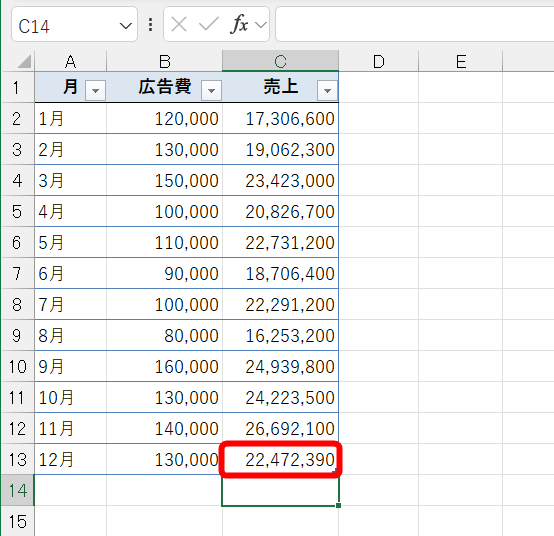Select sales cell 22,472,390

tap(281, 459)
